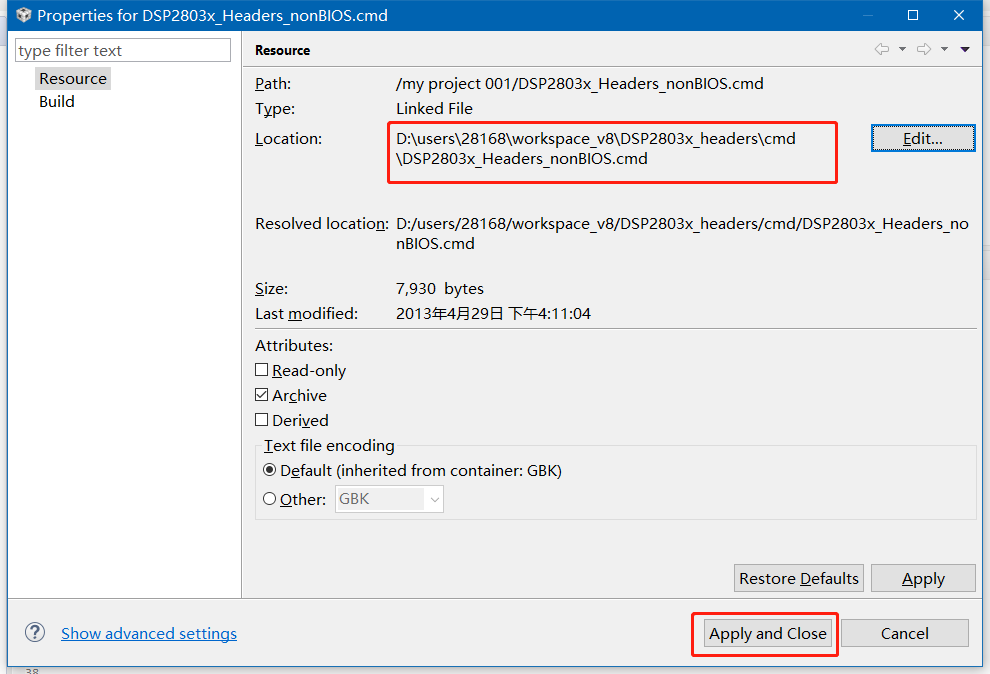Select the Default GBK encoding radio button
Viewport: 990px width, 674px height.
269,469
